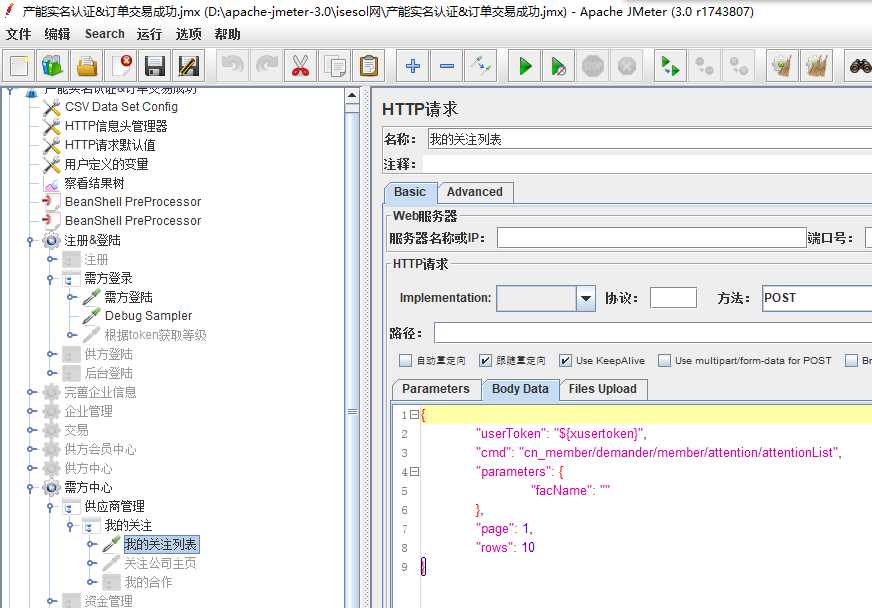This screenshot has height=608, width=872.
Task: Select the Basic tab
Action: 410,192
